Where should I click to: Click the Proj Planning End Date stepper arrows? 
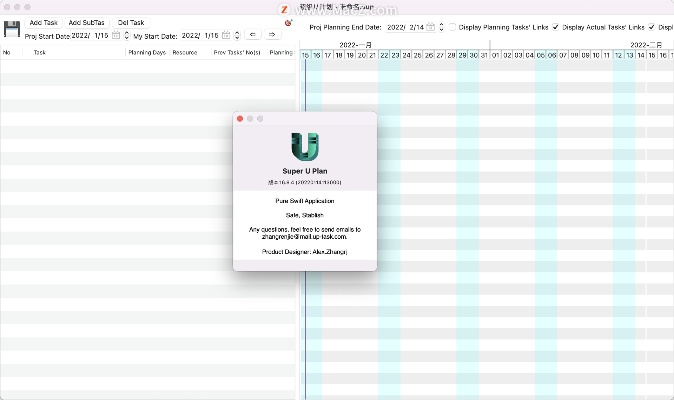(x=441, y=27)
